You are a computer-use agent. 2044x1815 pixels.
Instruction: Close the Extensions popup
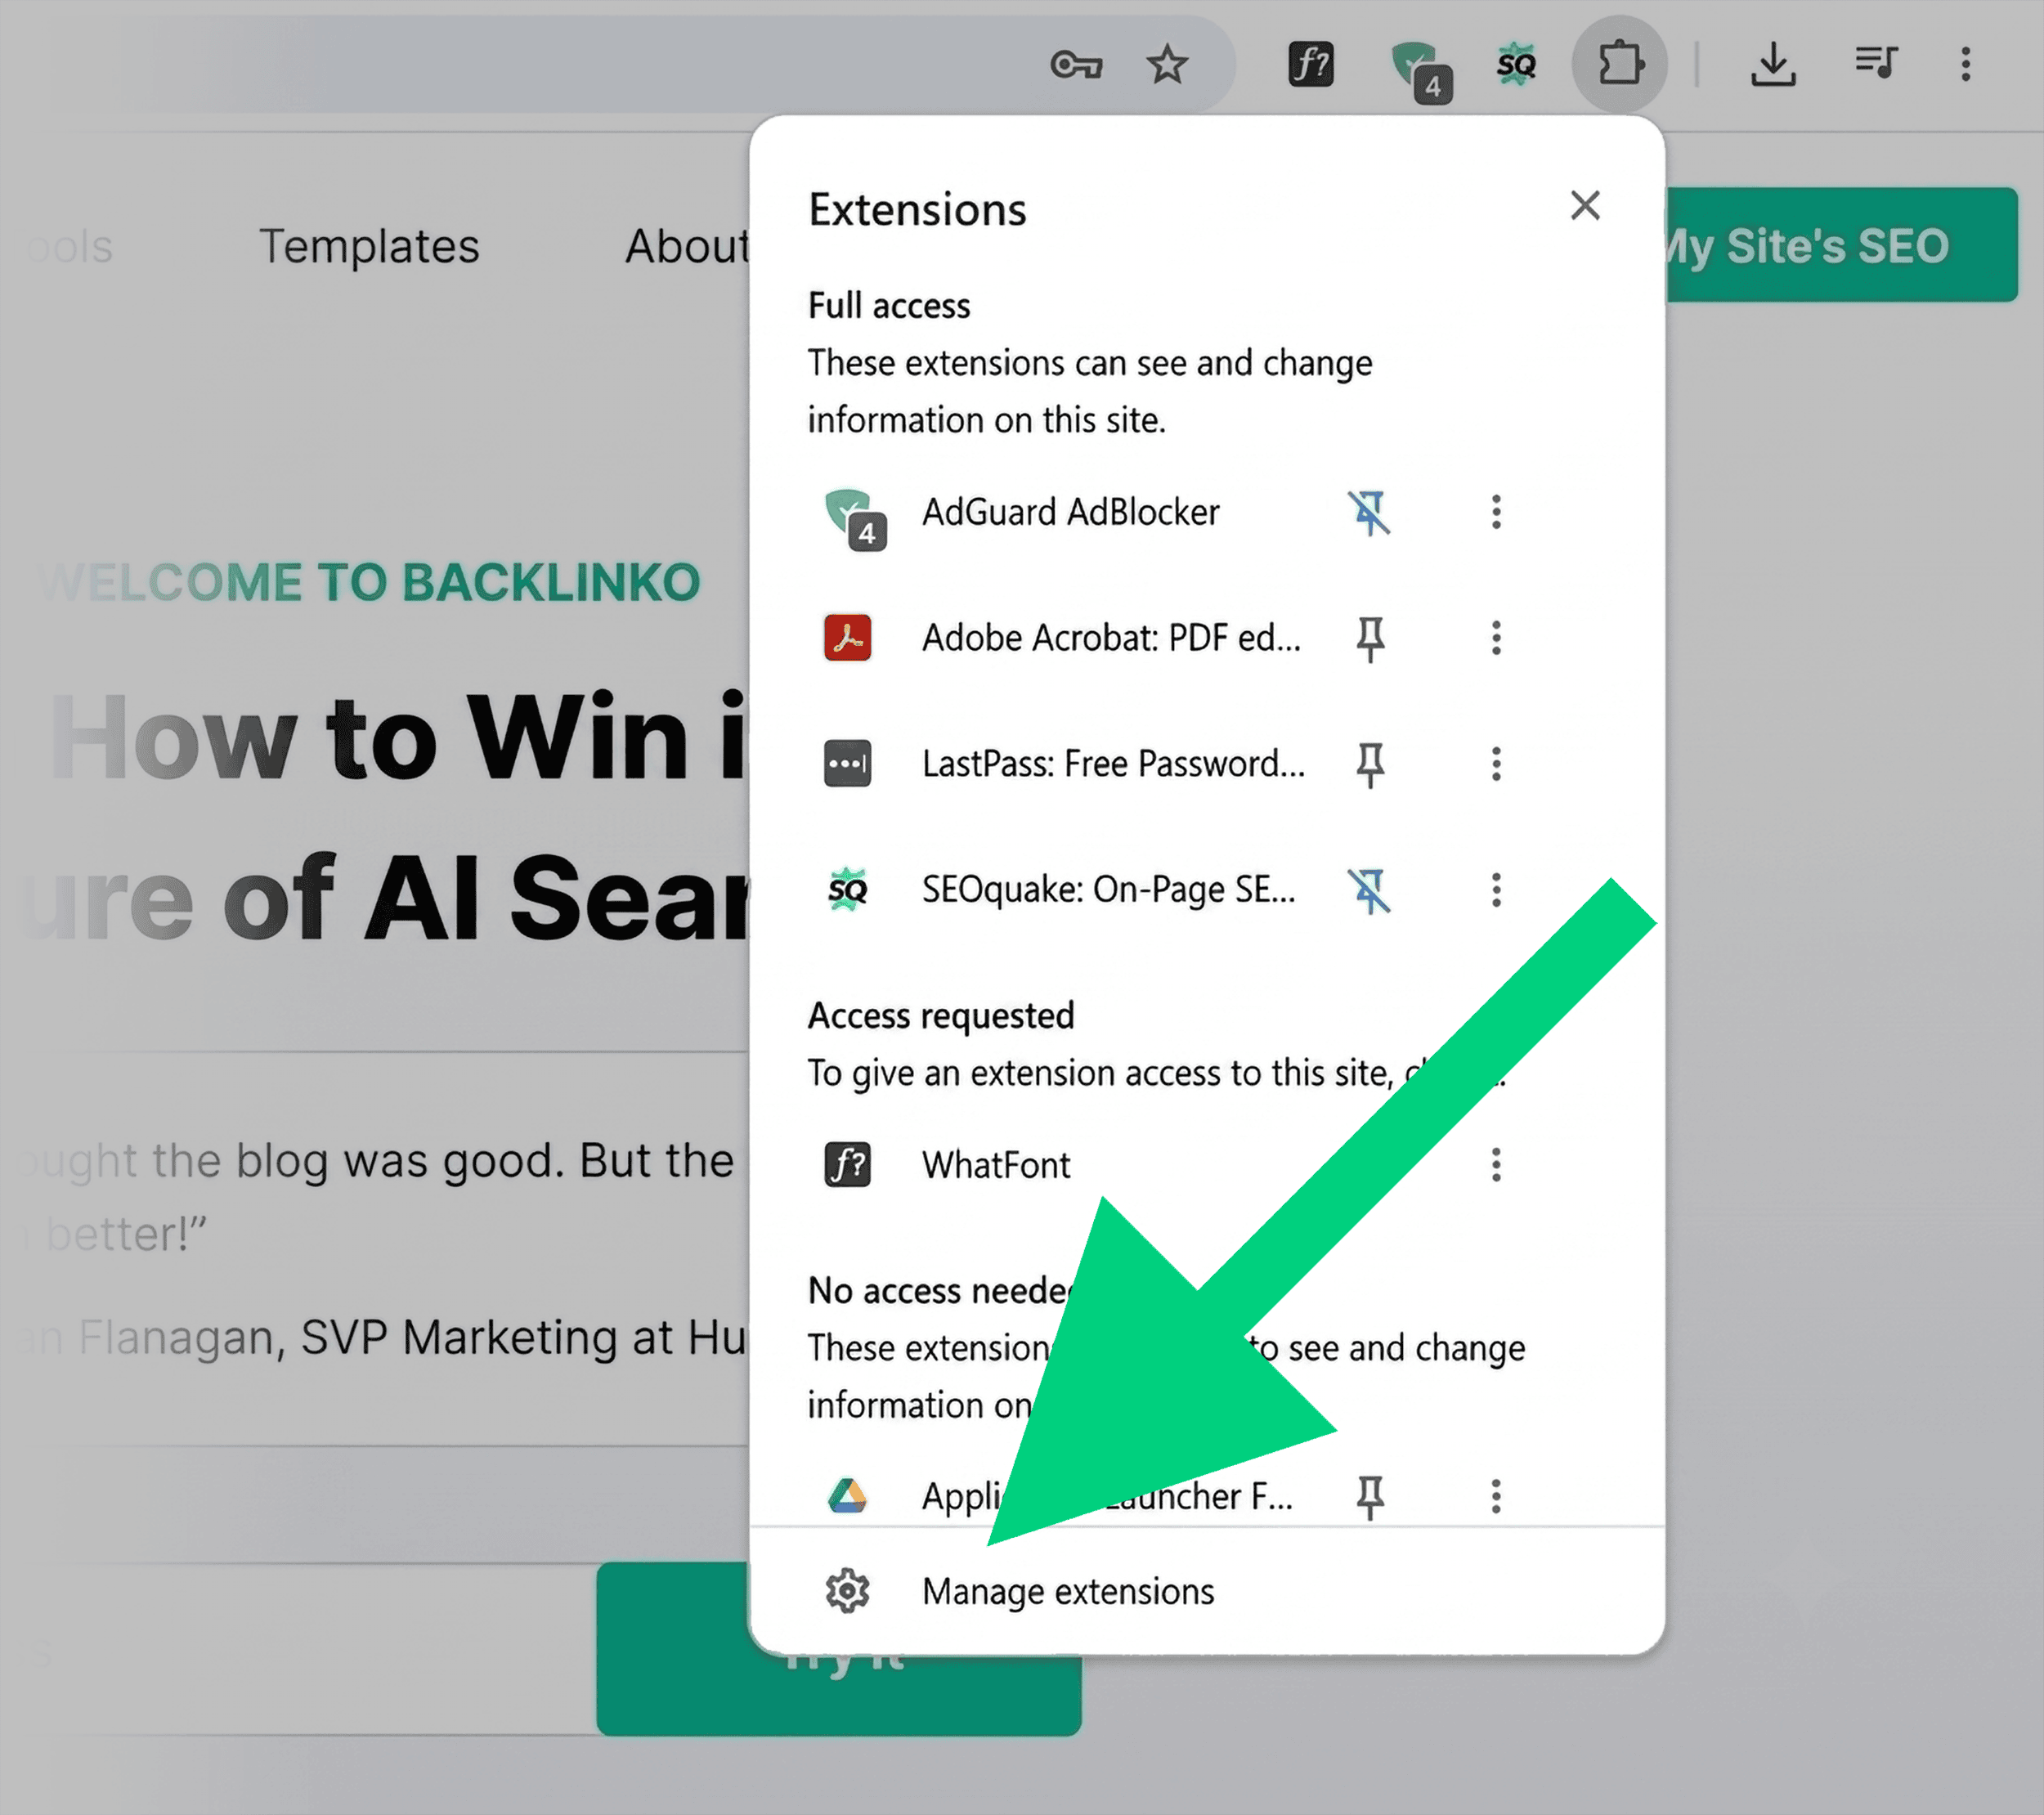[x=1585, y=206]
